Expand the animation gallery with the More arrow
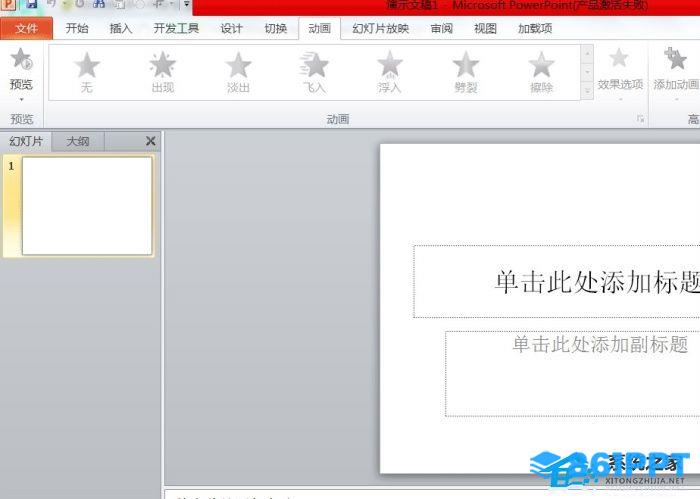Image resolution: width=700 pixels, height=499 pixels. coord(587,91)
